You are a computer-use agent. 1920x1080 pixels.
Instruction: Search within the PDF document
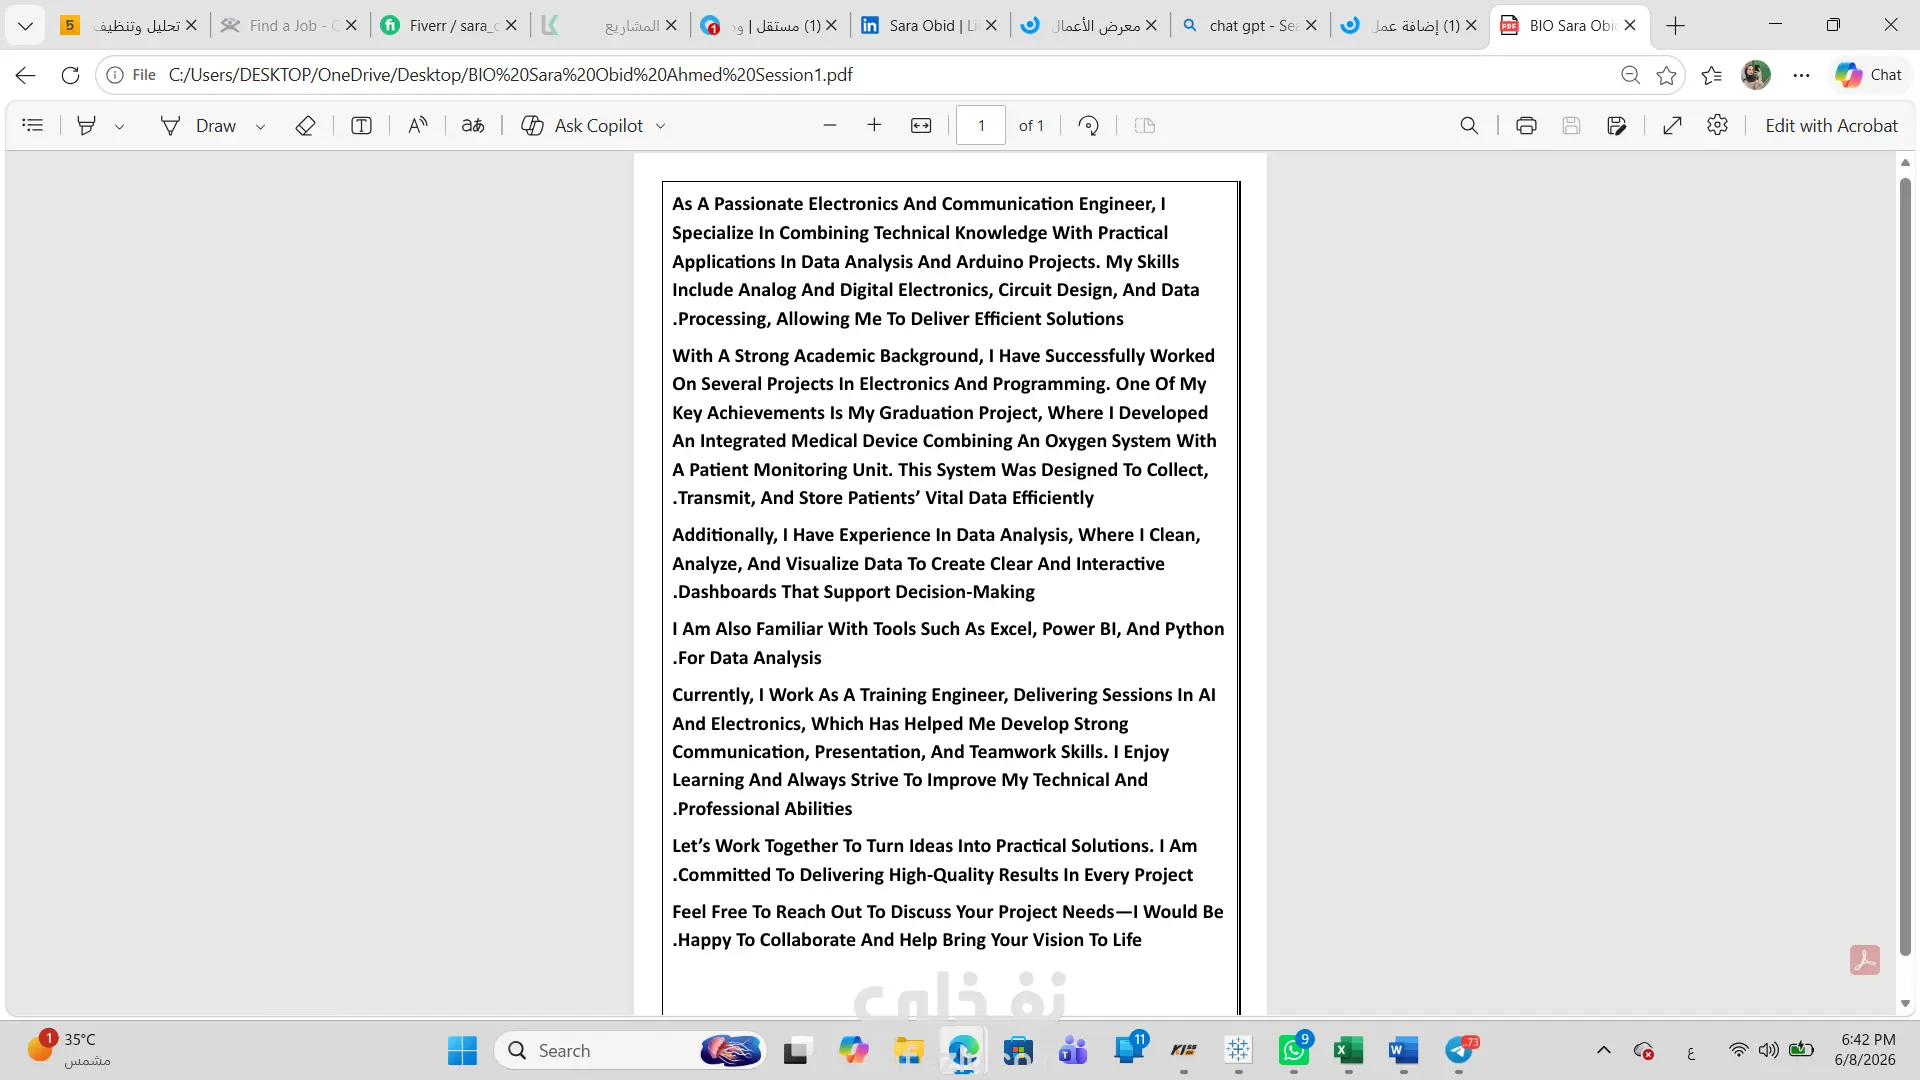pos(1469,125)
